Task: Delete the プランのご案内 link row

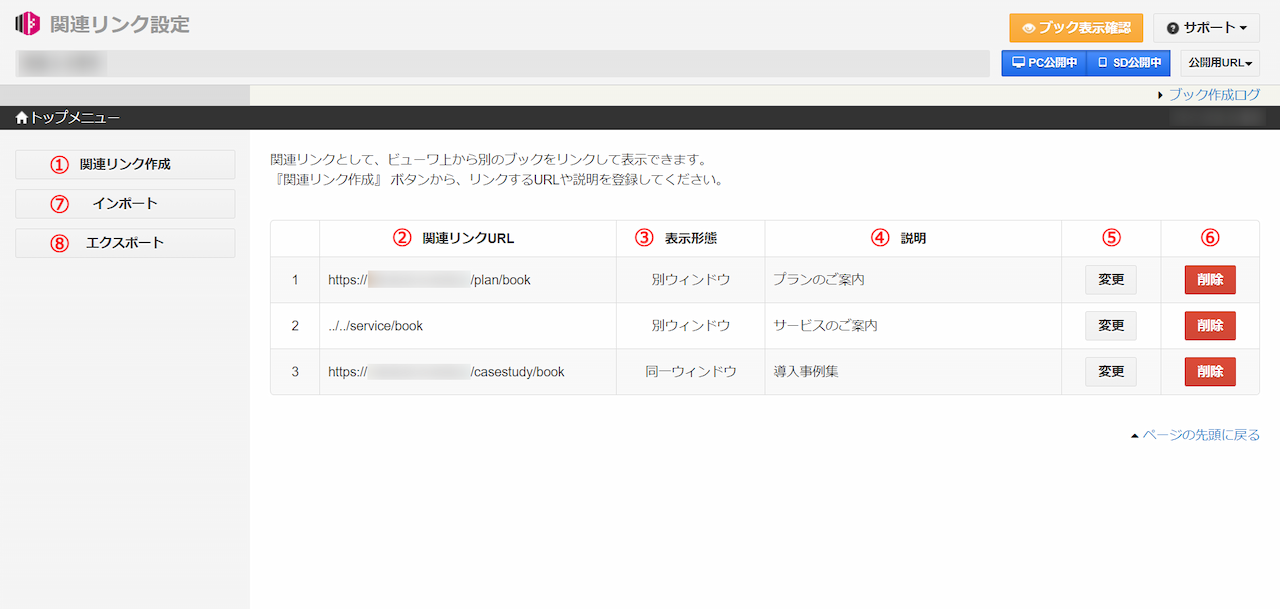Action: [x=1209, y=280]
